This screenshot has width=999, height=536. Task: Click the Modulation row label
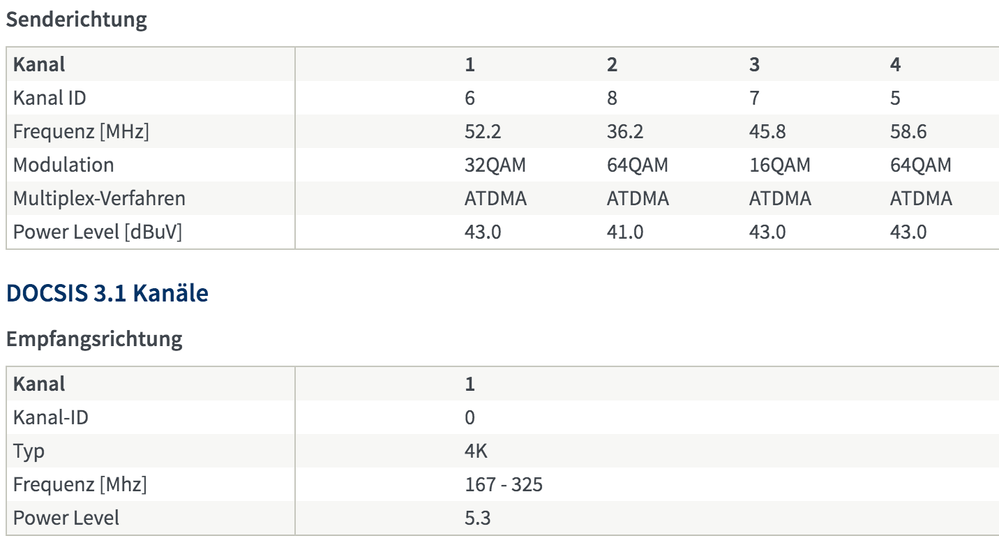(63, 165)
